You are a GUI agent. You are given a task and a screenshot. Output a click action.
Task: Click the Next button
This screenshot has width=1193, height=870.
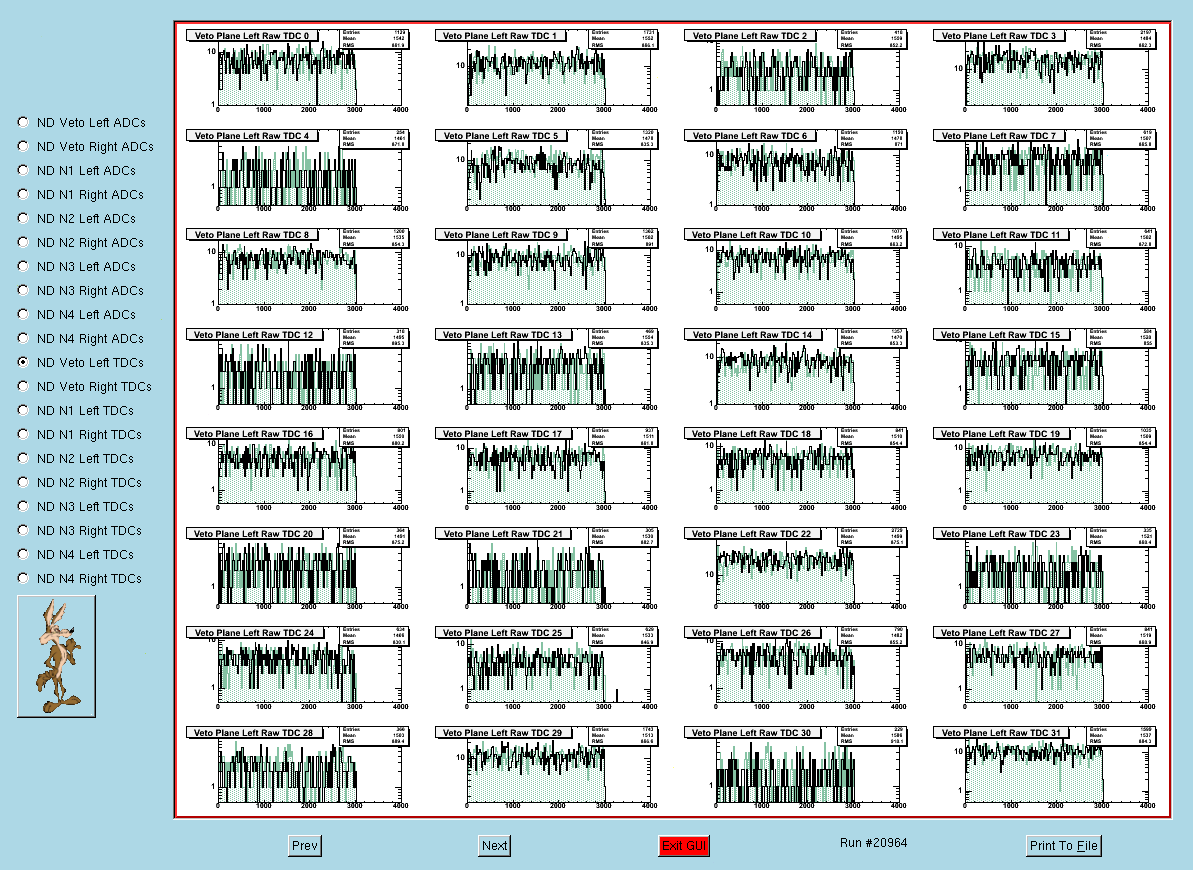coord(495,846)
